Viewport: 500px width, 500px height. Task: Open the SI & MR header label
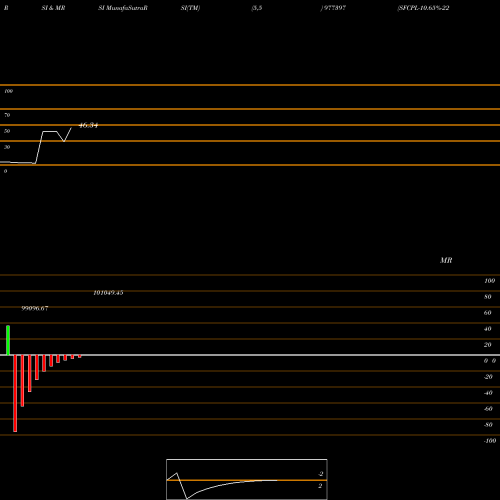pos(53,8)
